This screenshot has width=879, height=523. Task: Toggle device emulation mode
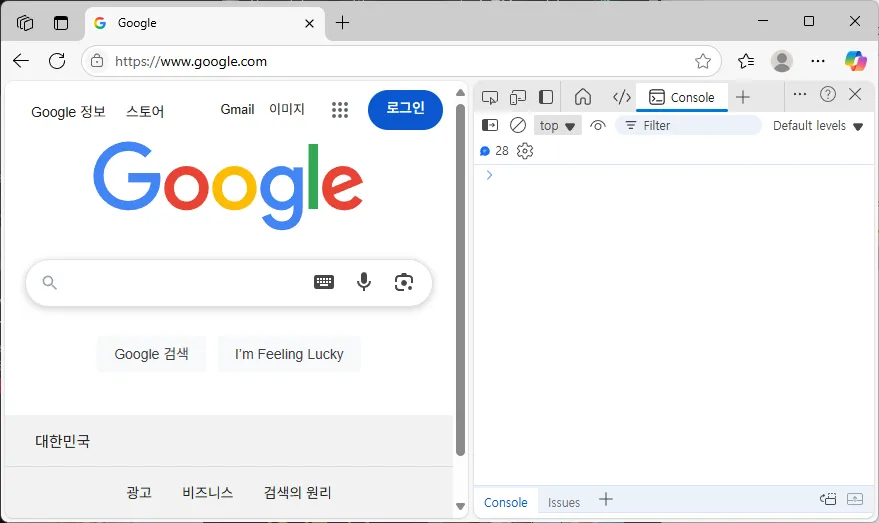click(517, 98)
